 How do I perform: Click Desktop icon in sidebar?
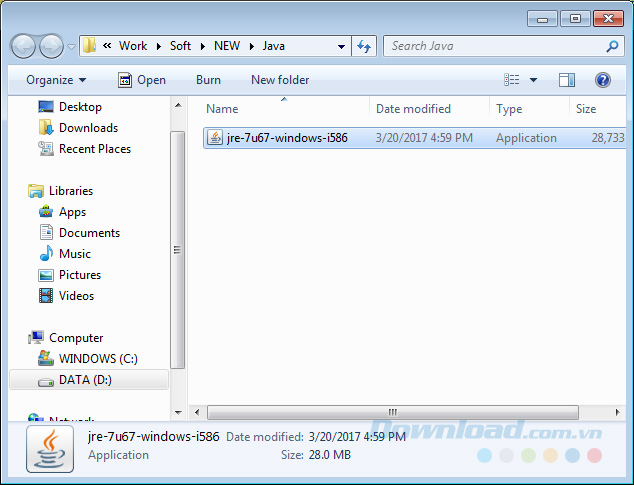click(46, 107)
